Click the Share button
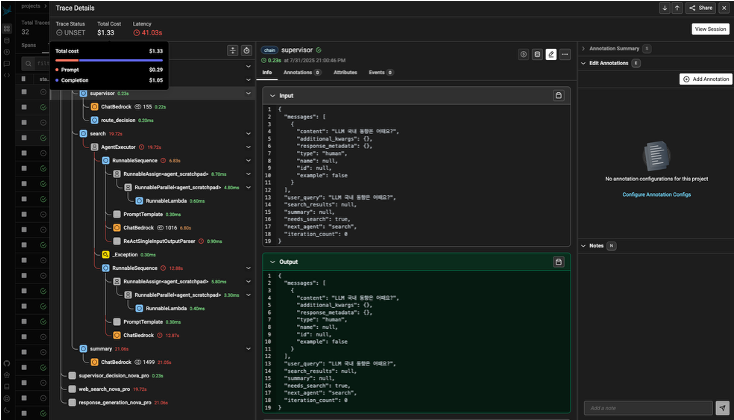734x420 pixels. tap(700, 7)
